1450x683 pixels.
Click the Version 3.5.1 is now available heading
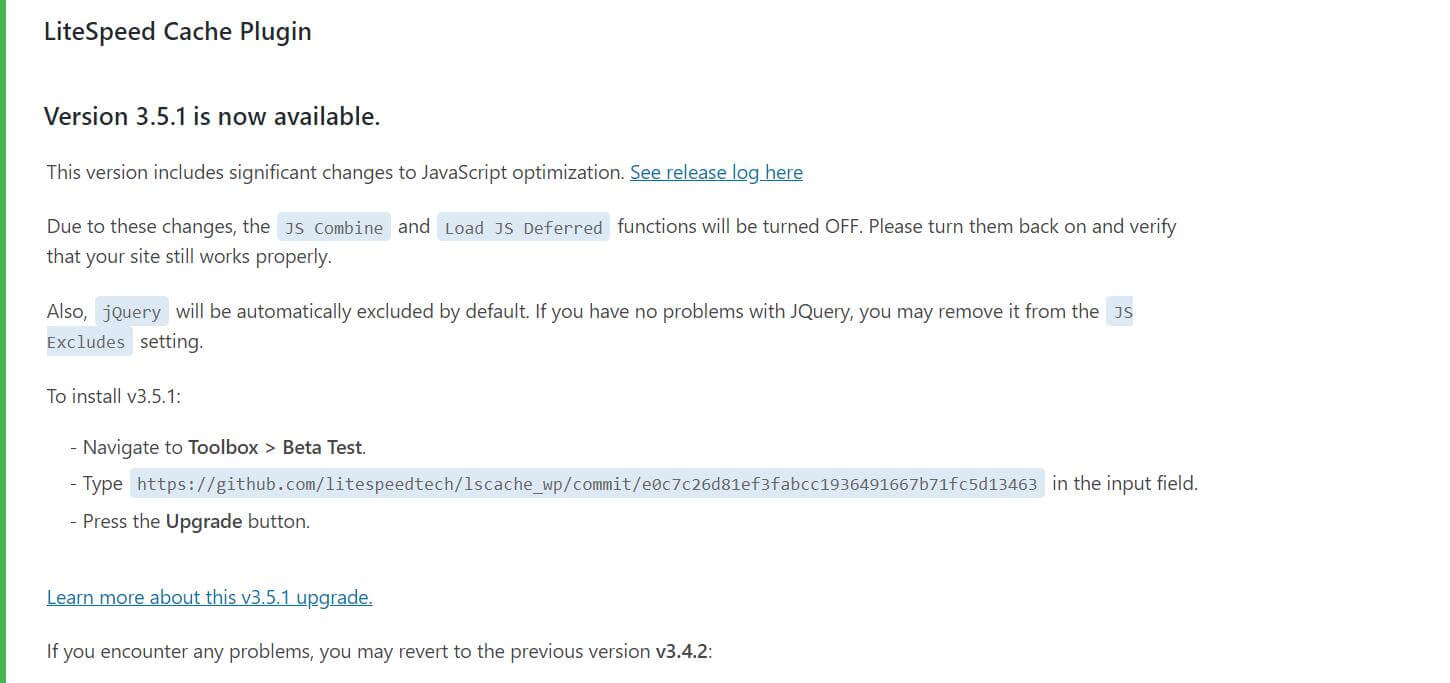pos(212,116)
